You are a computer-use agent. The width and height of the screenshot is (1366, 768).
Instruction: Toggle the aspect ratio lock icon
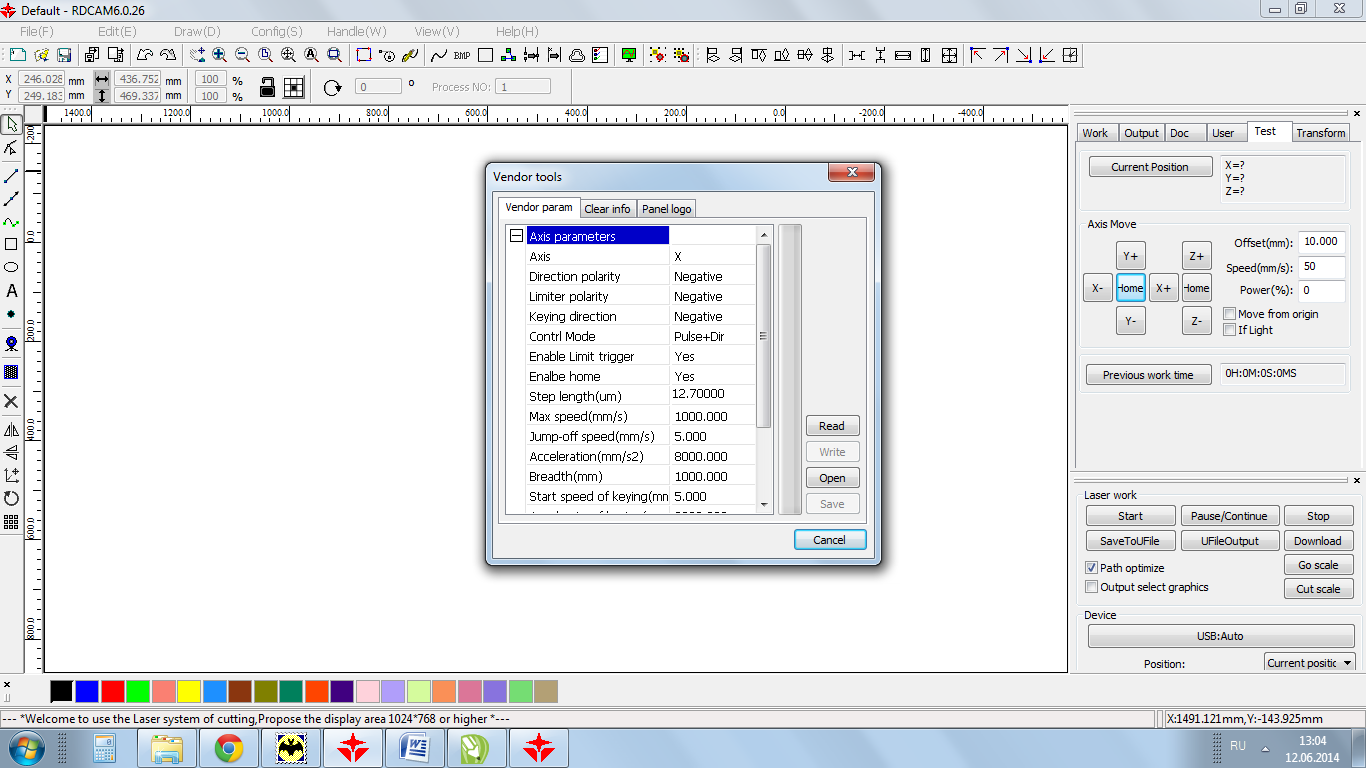[268, 87]
